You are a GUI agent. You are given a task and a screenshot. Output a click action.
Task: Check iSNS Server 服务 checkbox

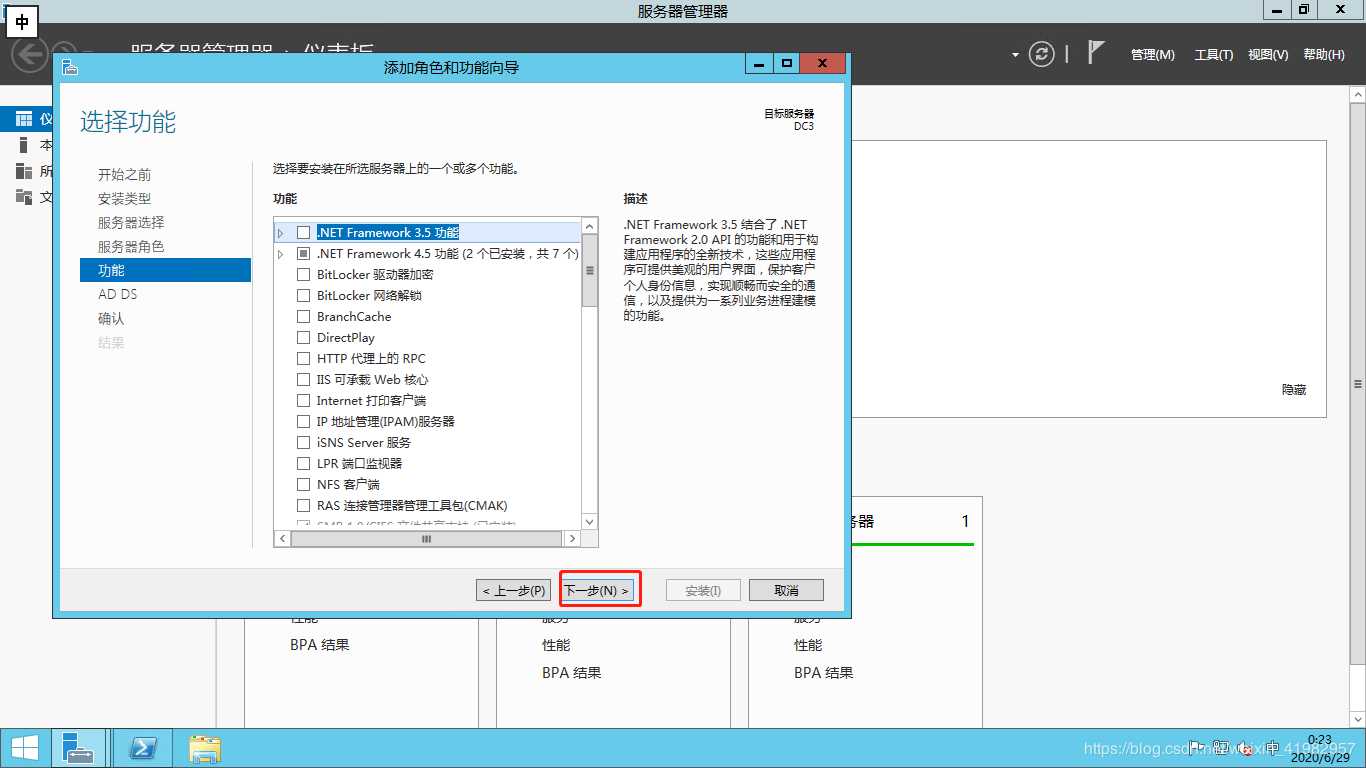304,442
